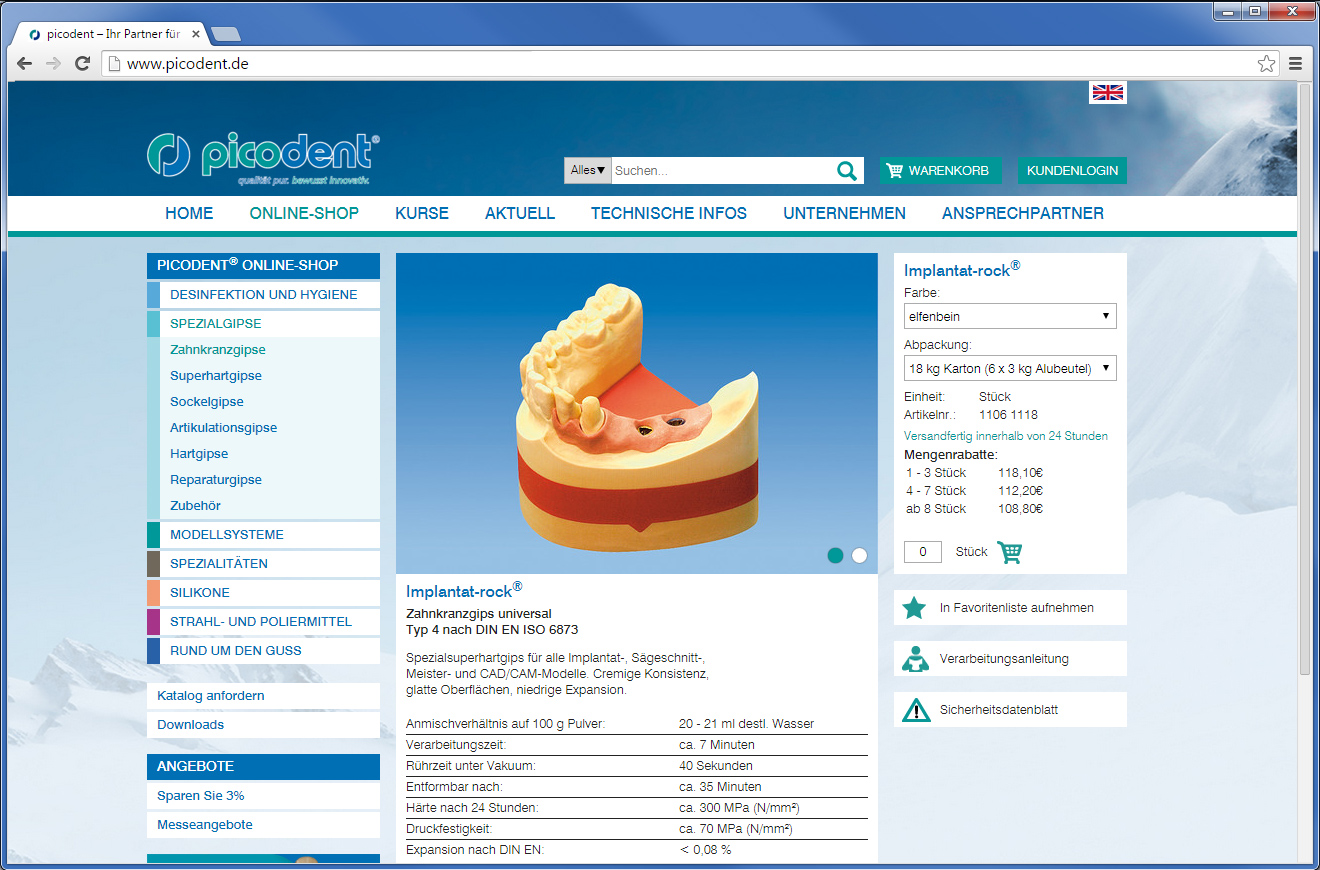This screenshot has height=870, width=1320.
Task: Open the Abpackung dropdown
Action: 1010,368
